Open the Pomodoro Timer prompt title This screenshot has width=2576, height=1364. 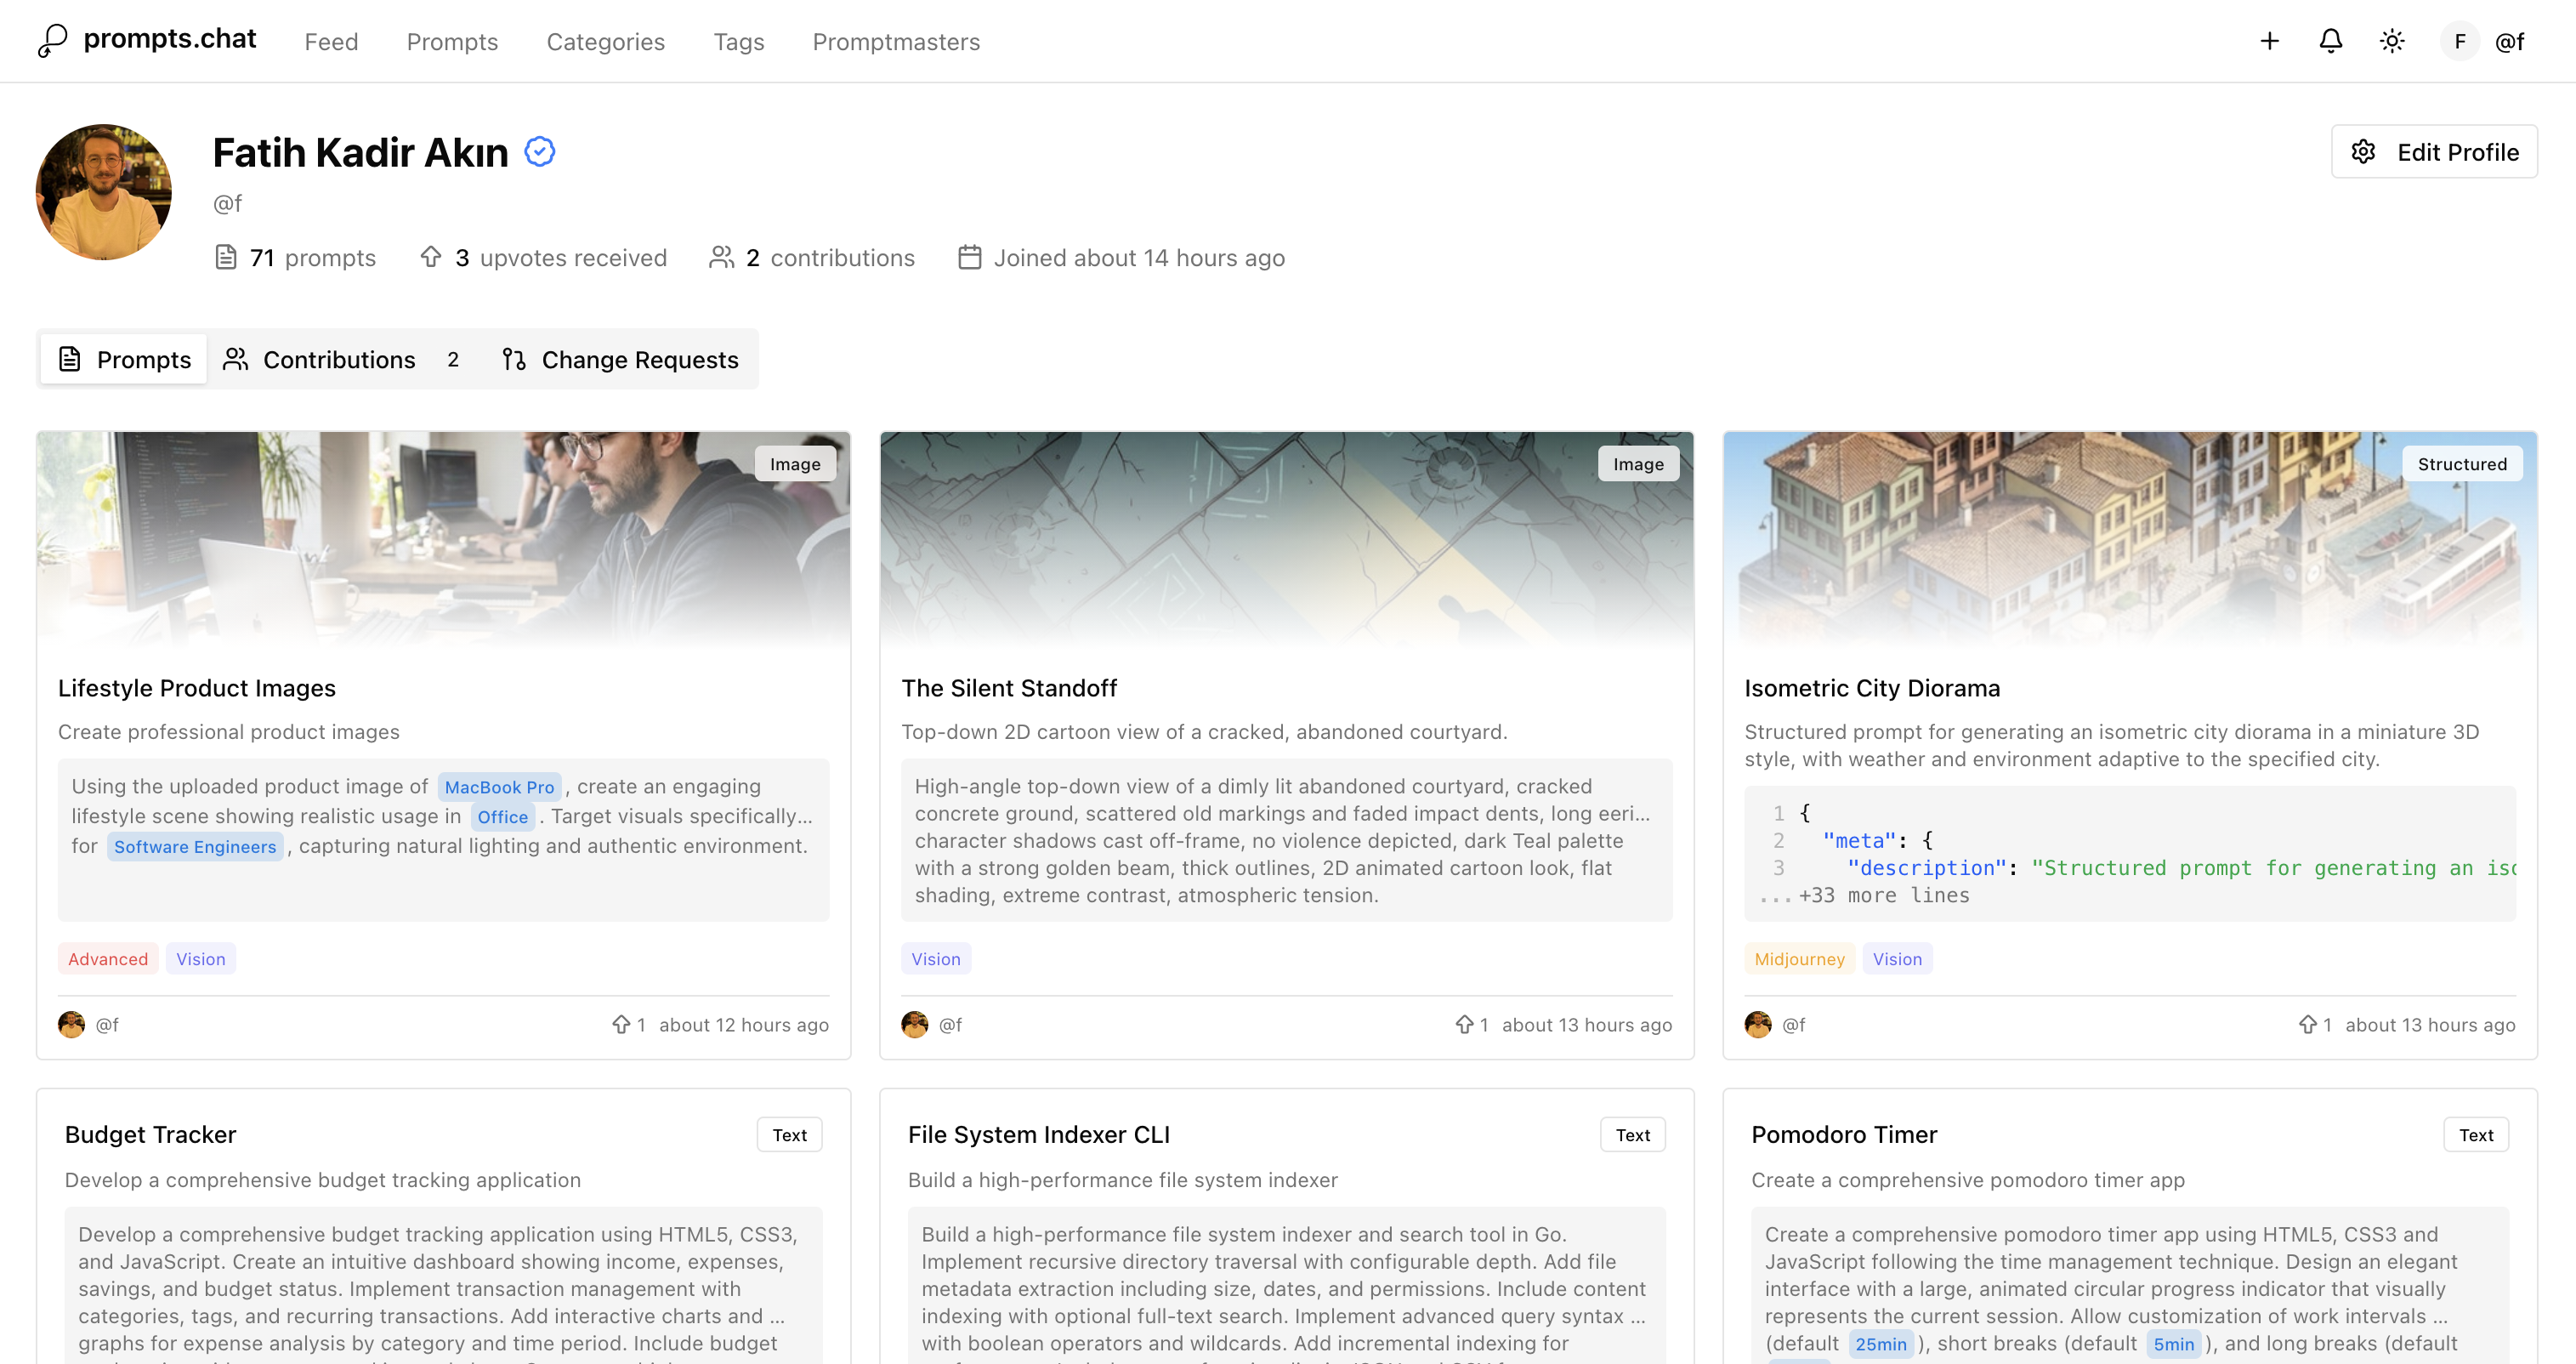pyautogui.click(x=1844, y=1134)
